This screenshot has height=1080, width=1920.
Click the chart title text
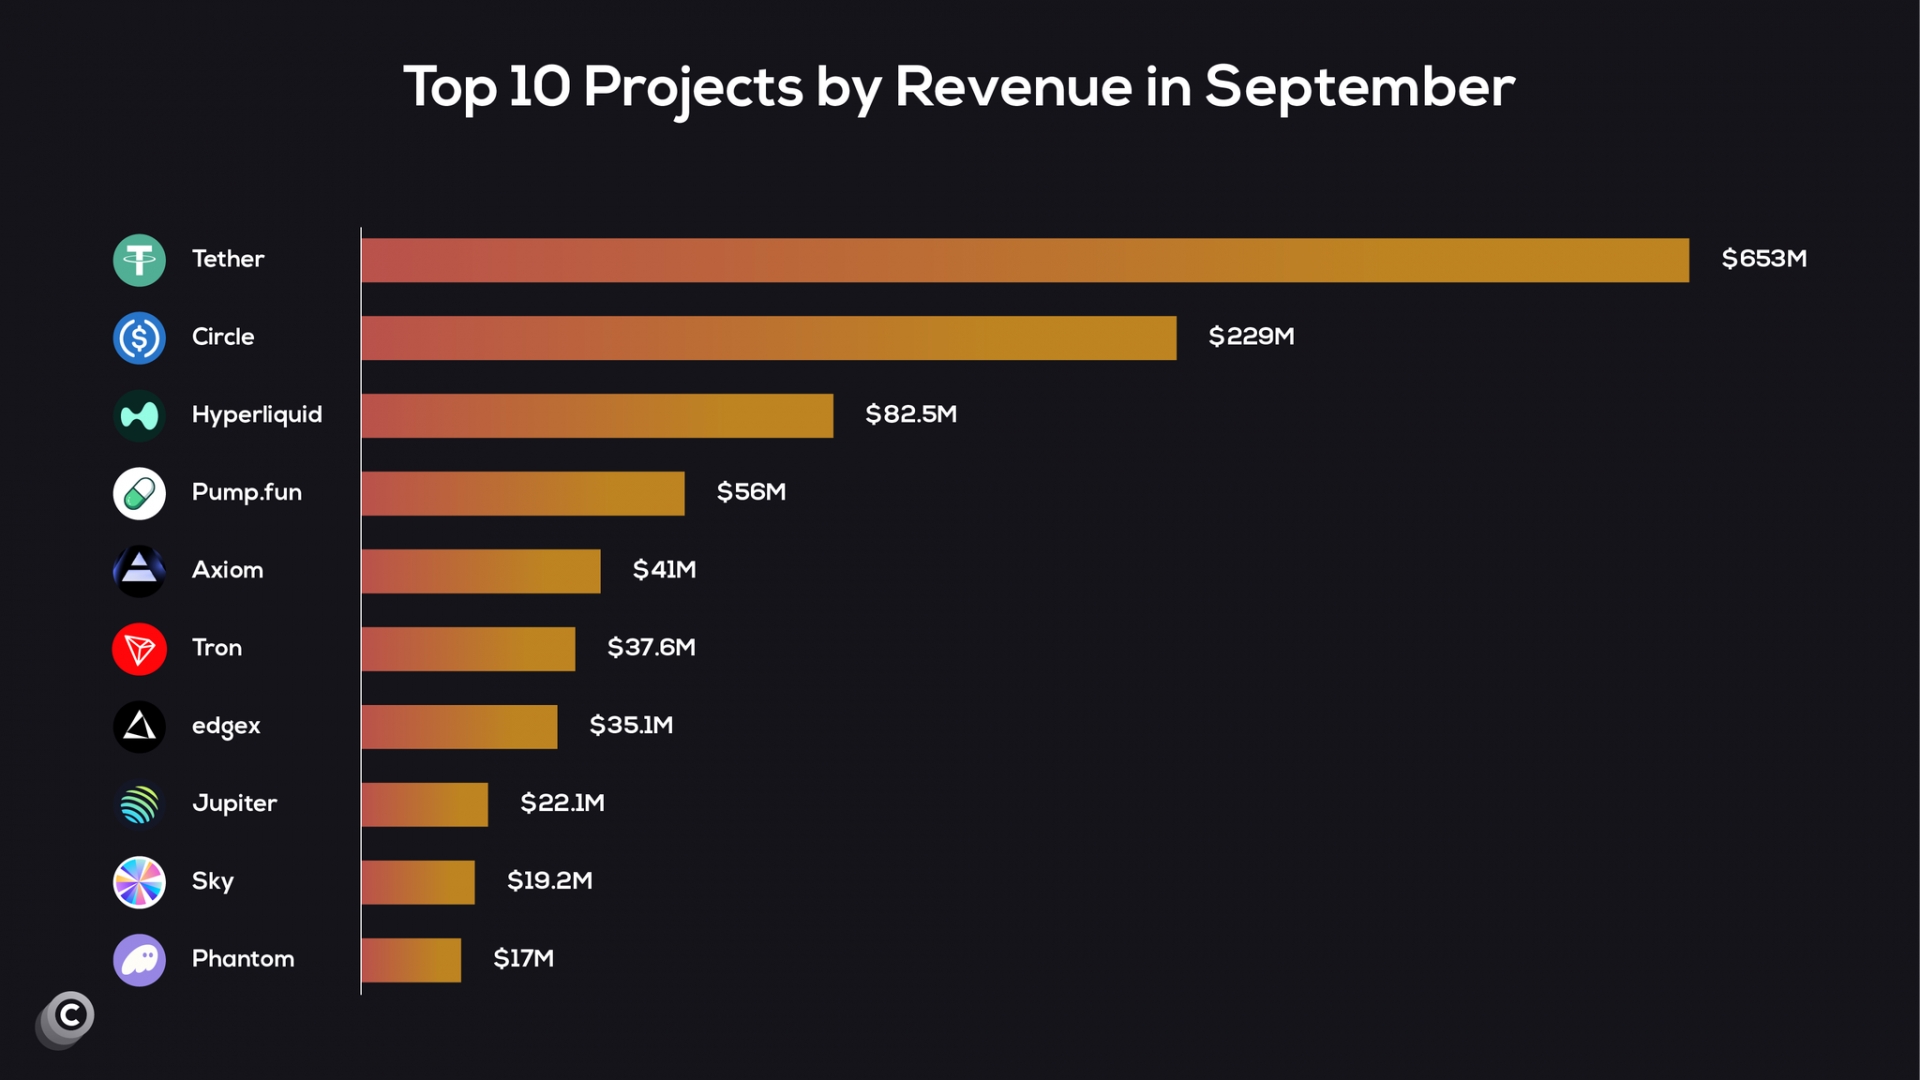(x=959, y=87)
